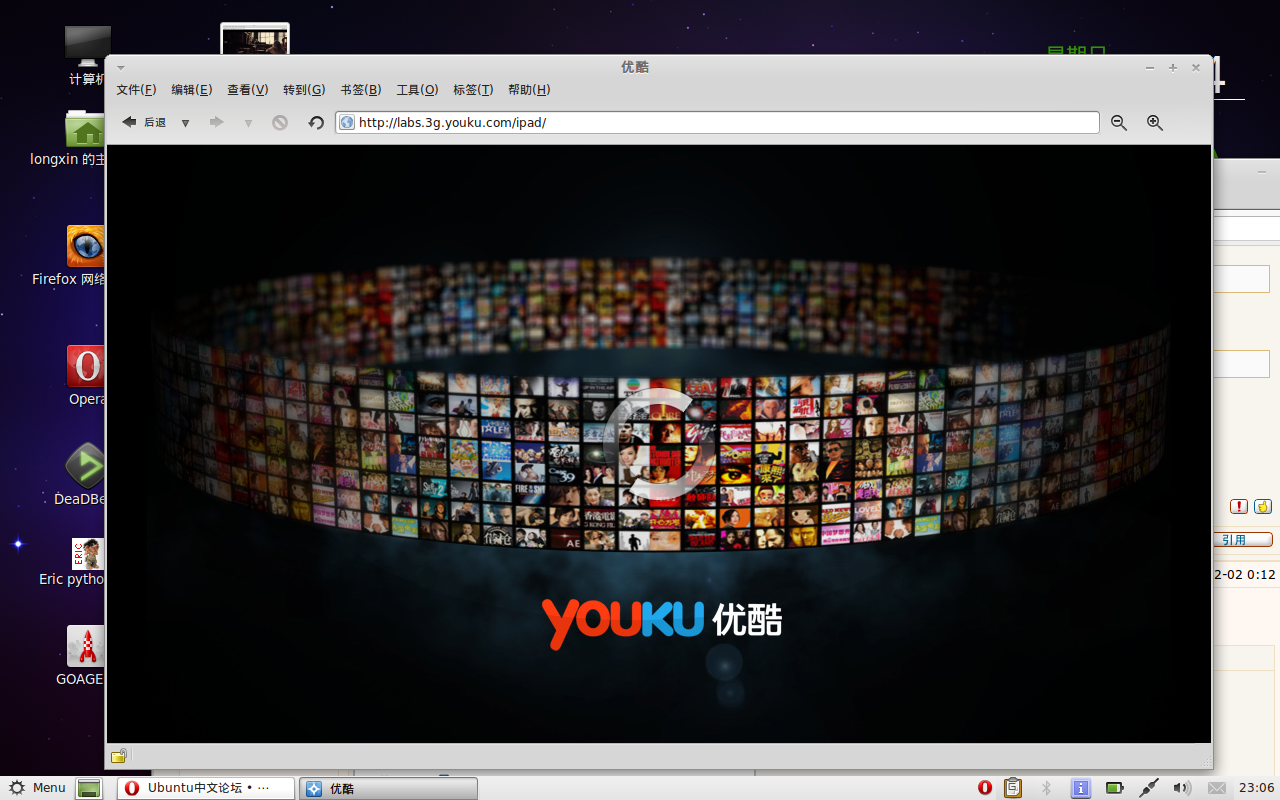Open the window menu arrow in title bar

click(121, 67)
